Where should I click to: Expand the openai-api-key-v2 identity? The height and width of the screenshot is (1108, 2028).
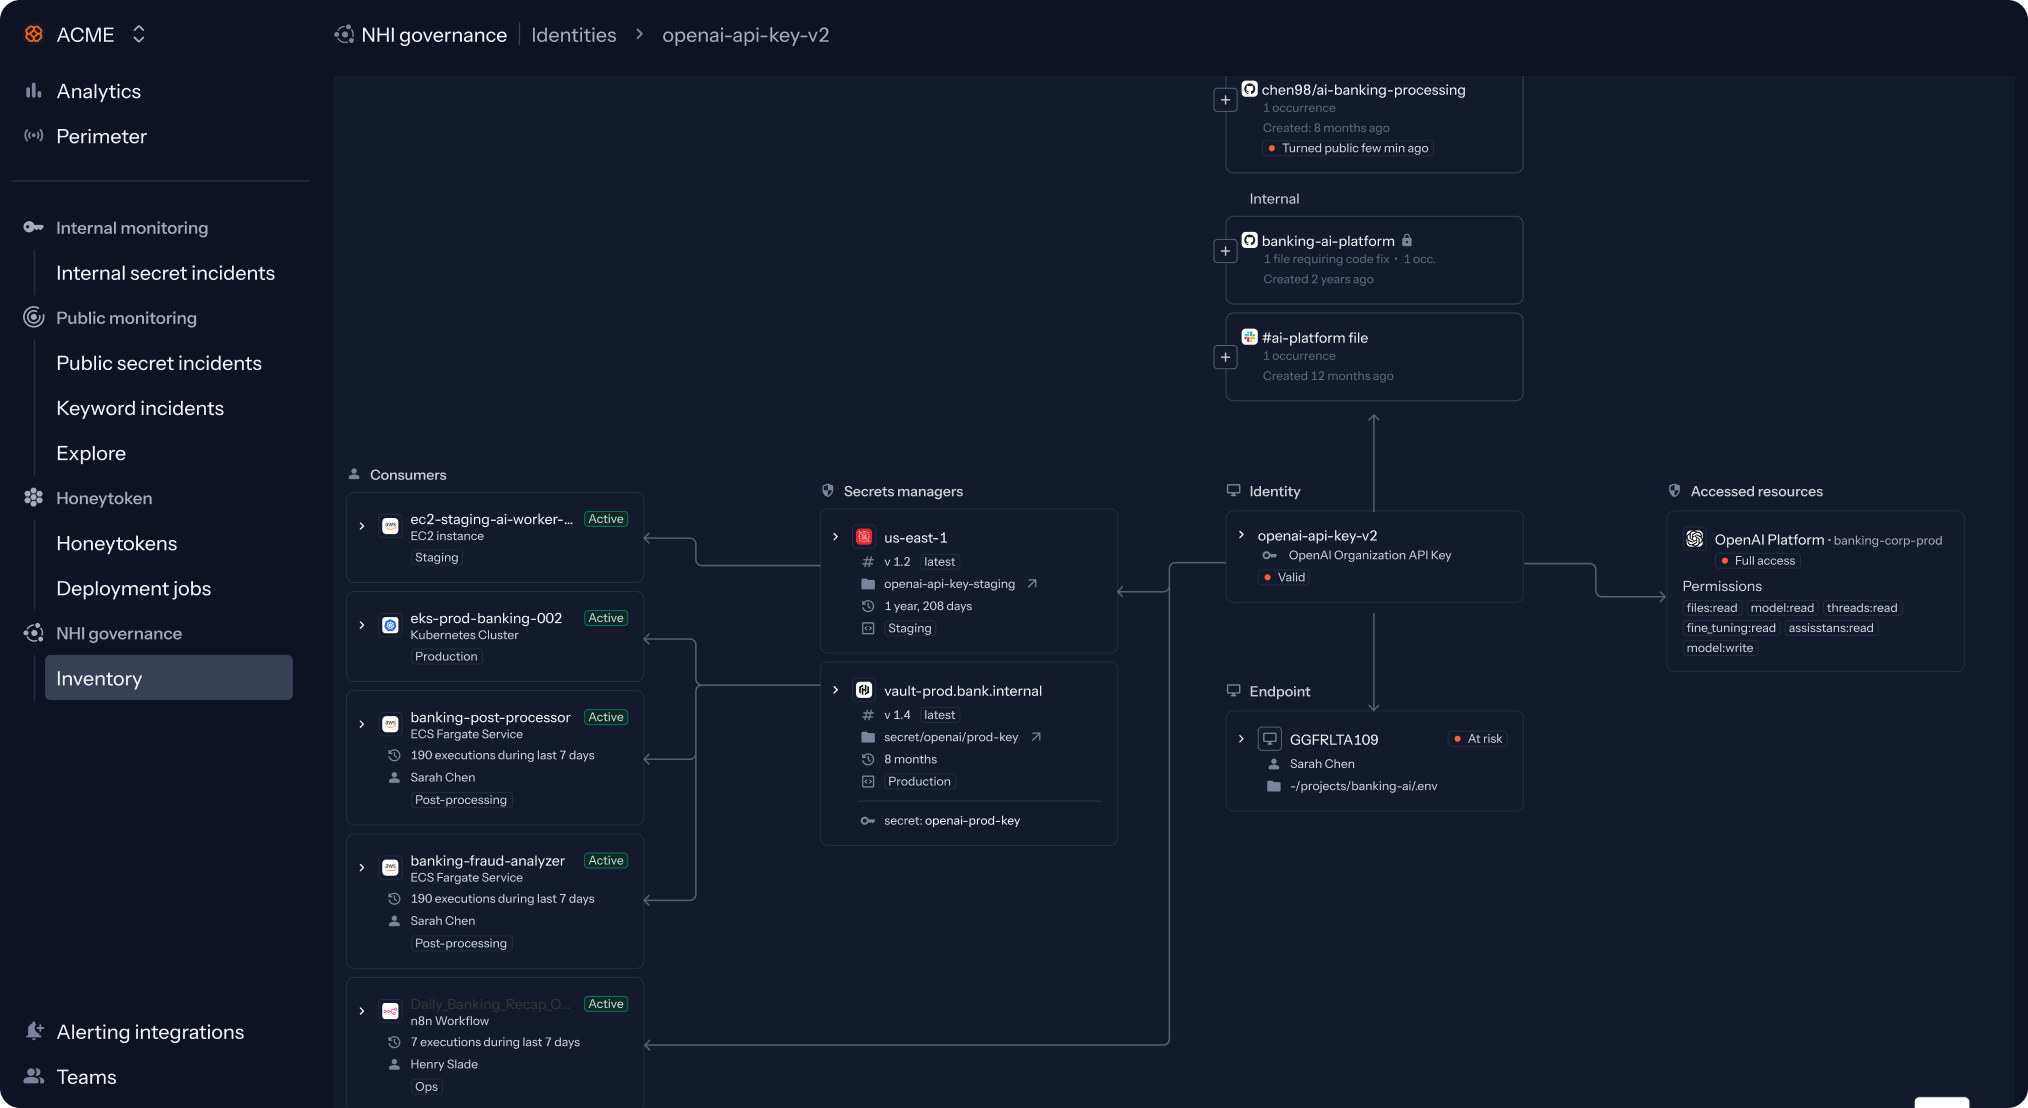click(x=1242, y=535)
